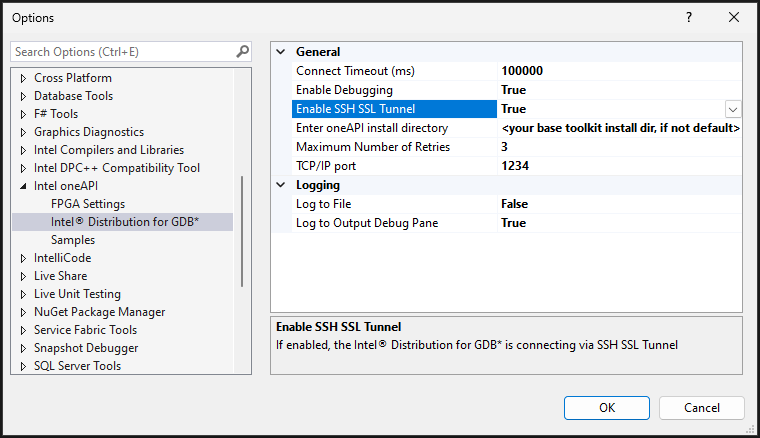Click the options tree vertical scrollbar

[242, 230]
